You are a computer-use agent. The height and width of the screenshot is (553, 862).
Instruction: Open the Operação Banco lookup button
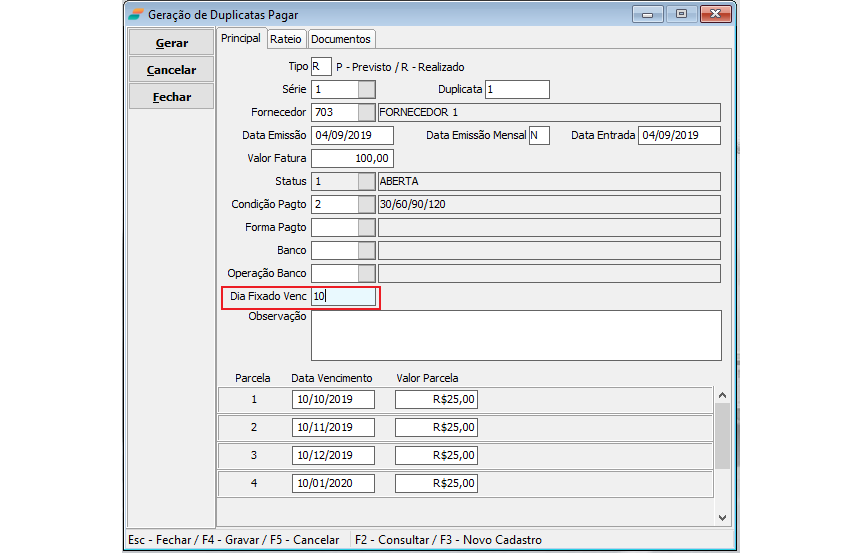(367, 273)
